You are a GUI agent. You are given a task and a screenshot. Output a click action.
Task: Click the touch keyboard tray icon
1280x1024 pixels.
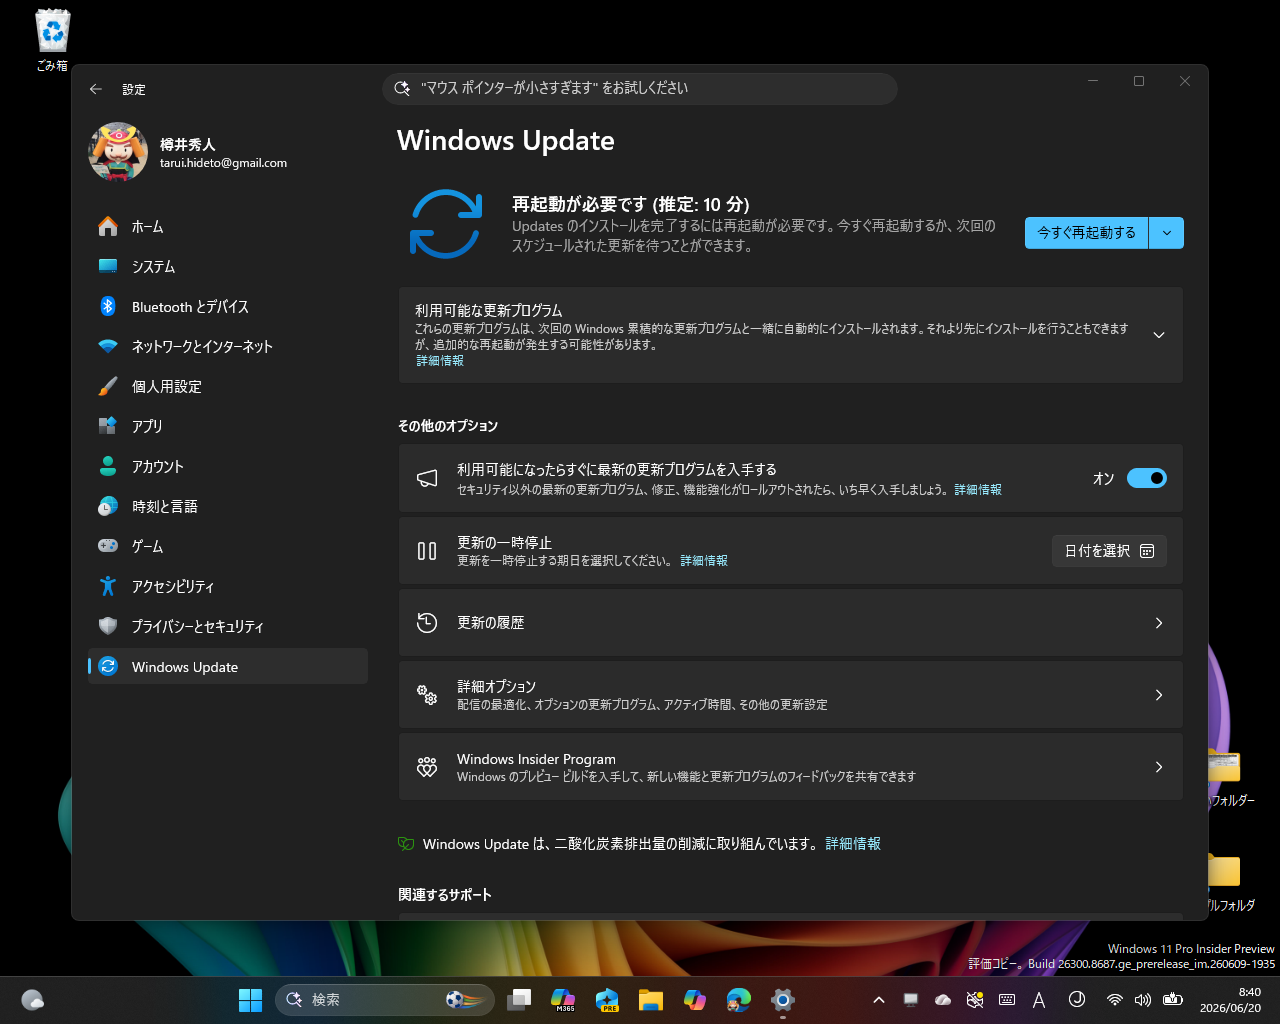click(1007, 1000)
